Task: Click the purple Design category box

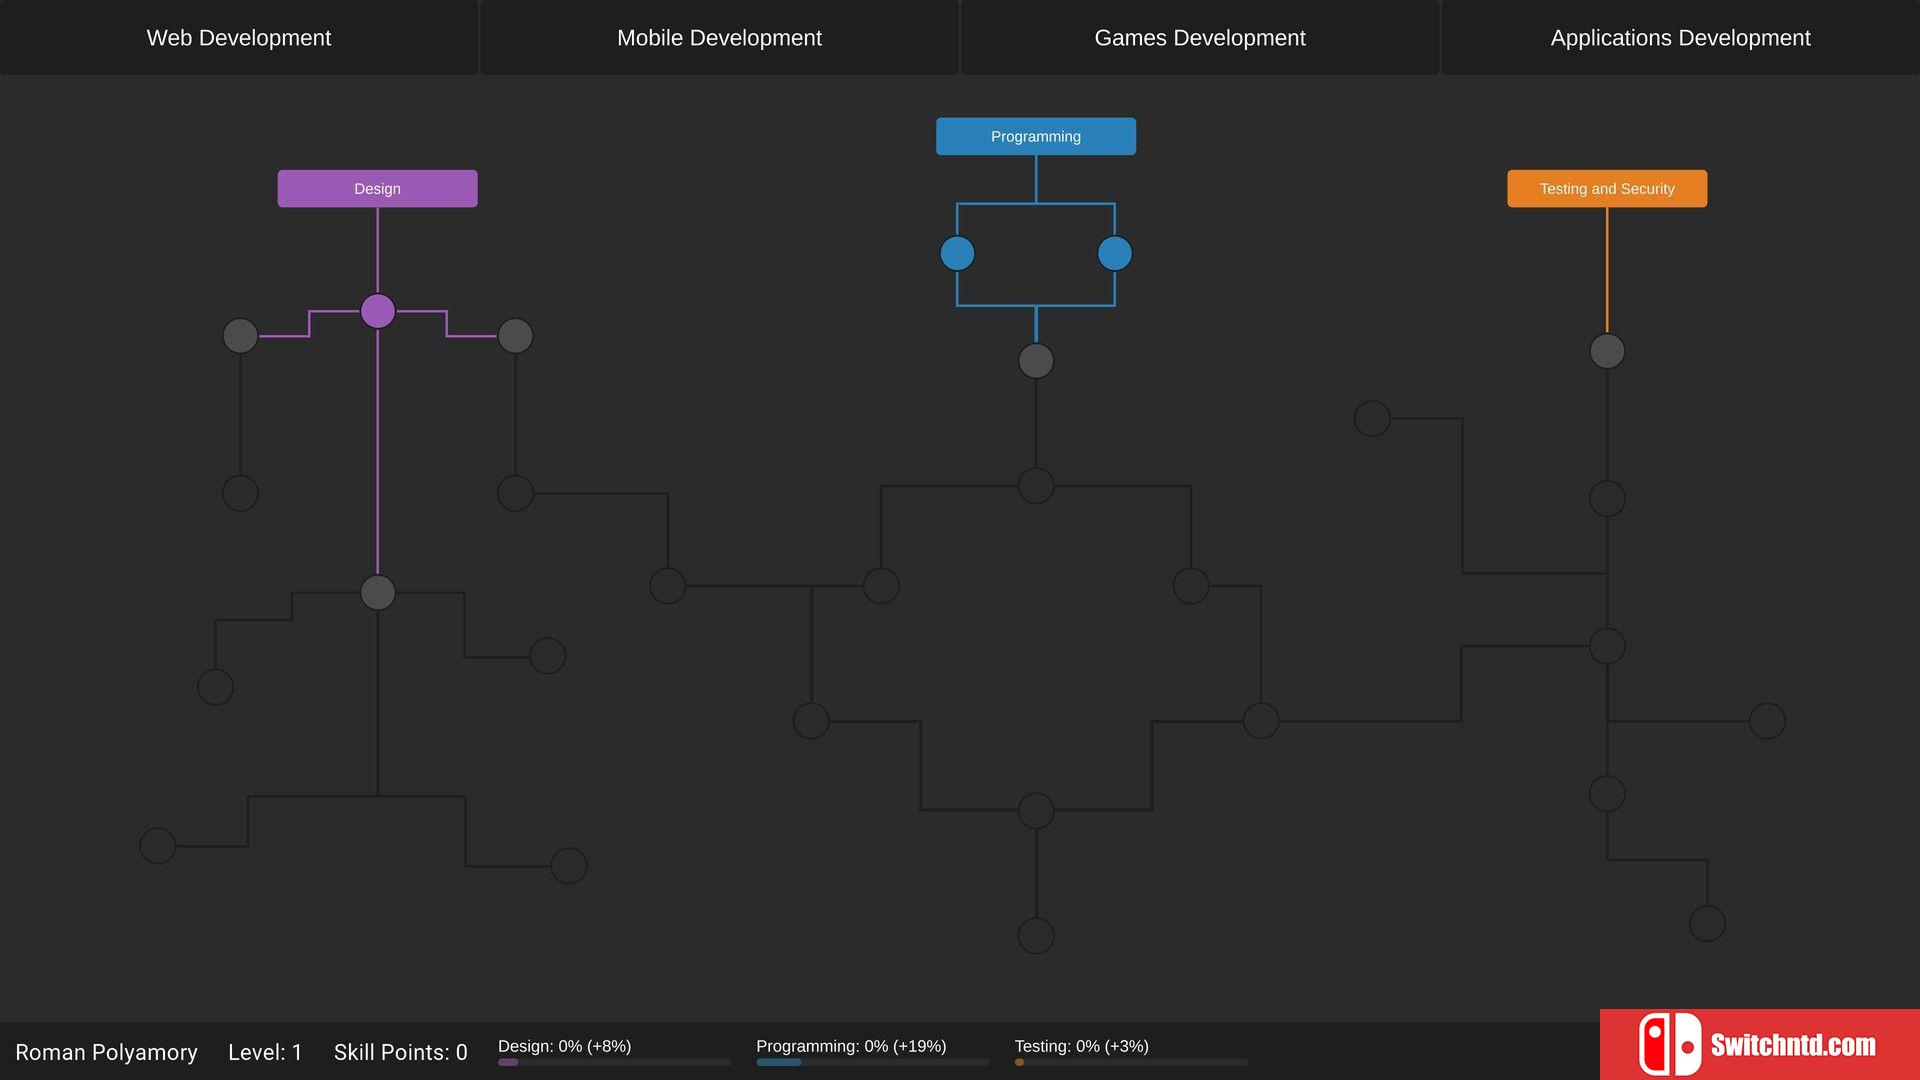Action: pos(377,189)
